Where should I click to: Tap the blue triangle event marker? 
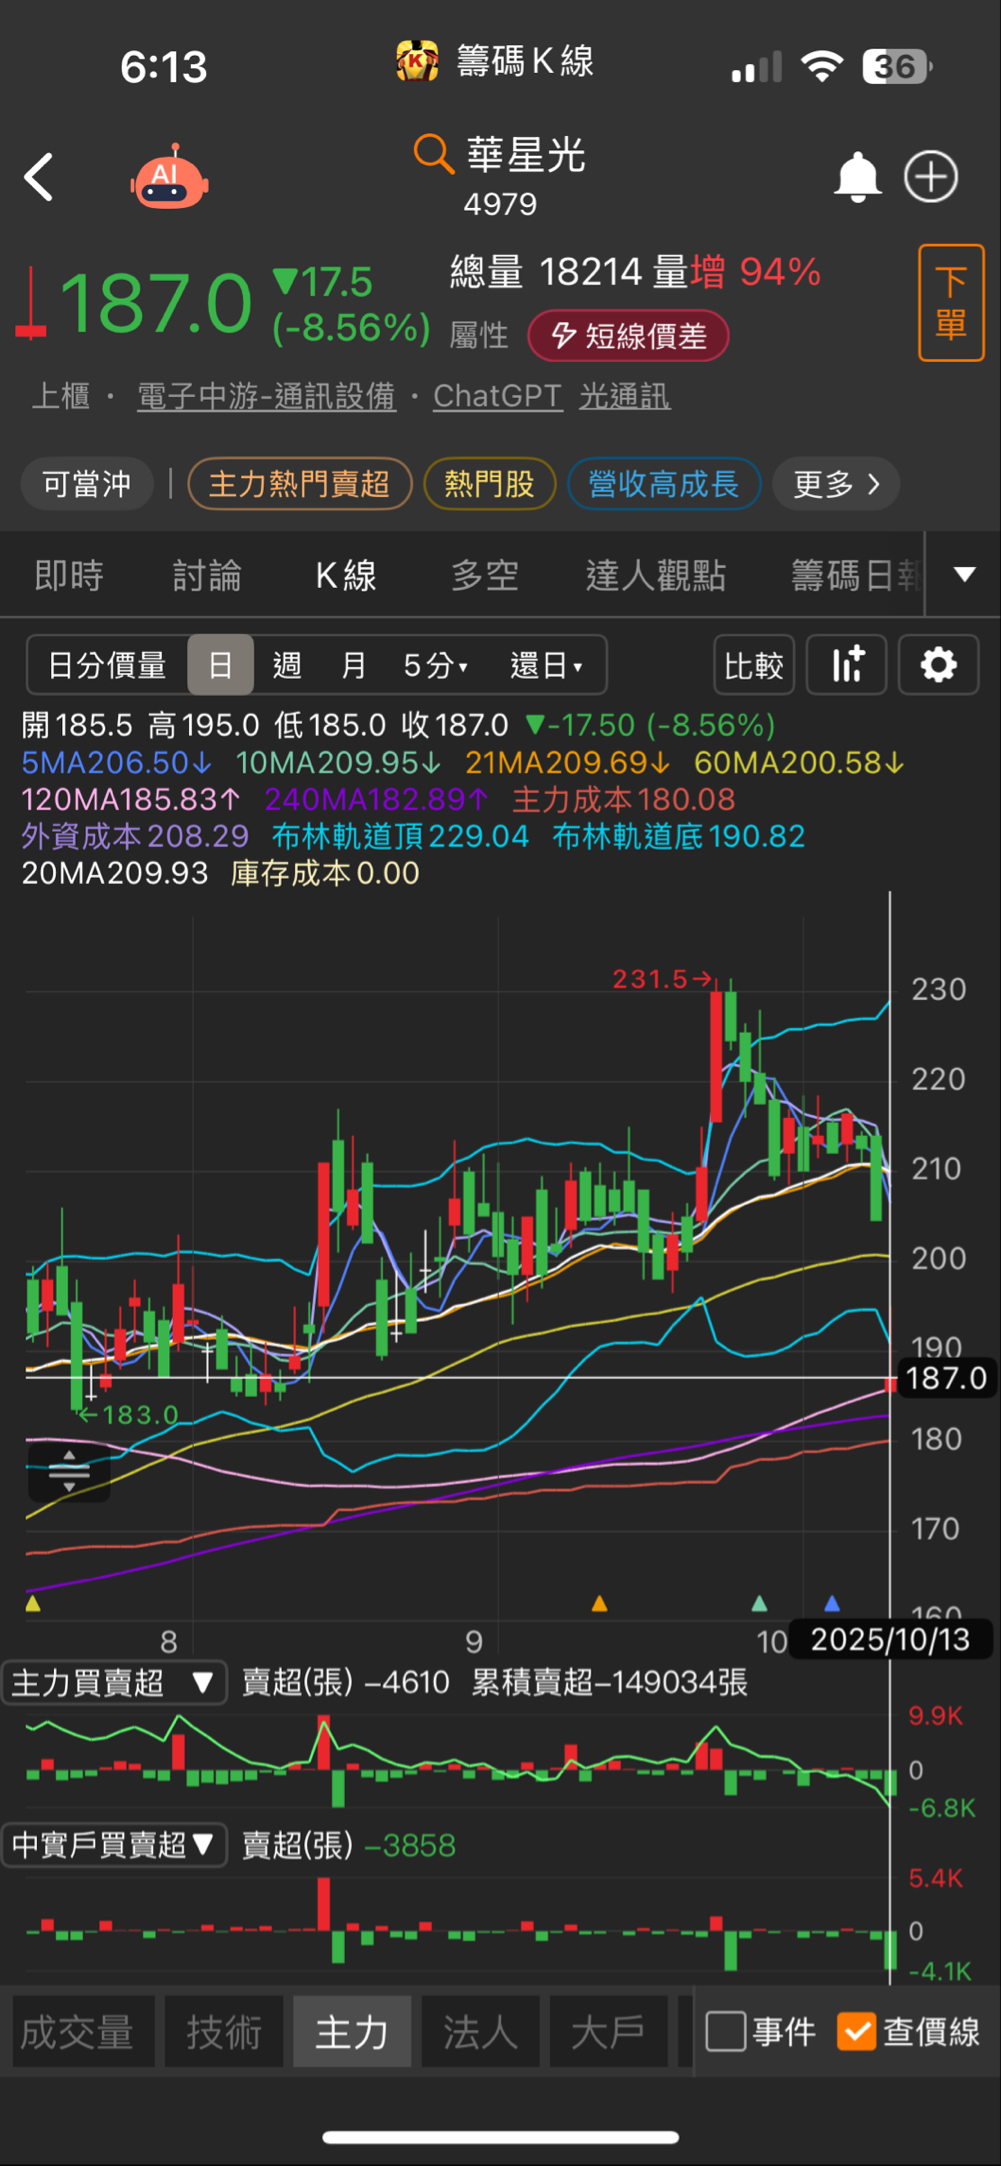[831, 1603]
